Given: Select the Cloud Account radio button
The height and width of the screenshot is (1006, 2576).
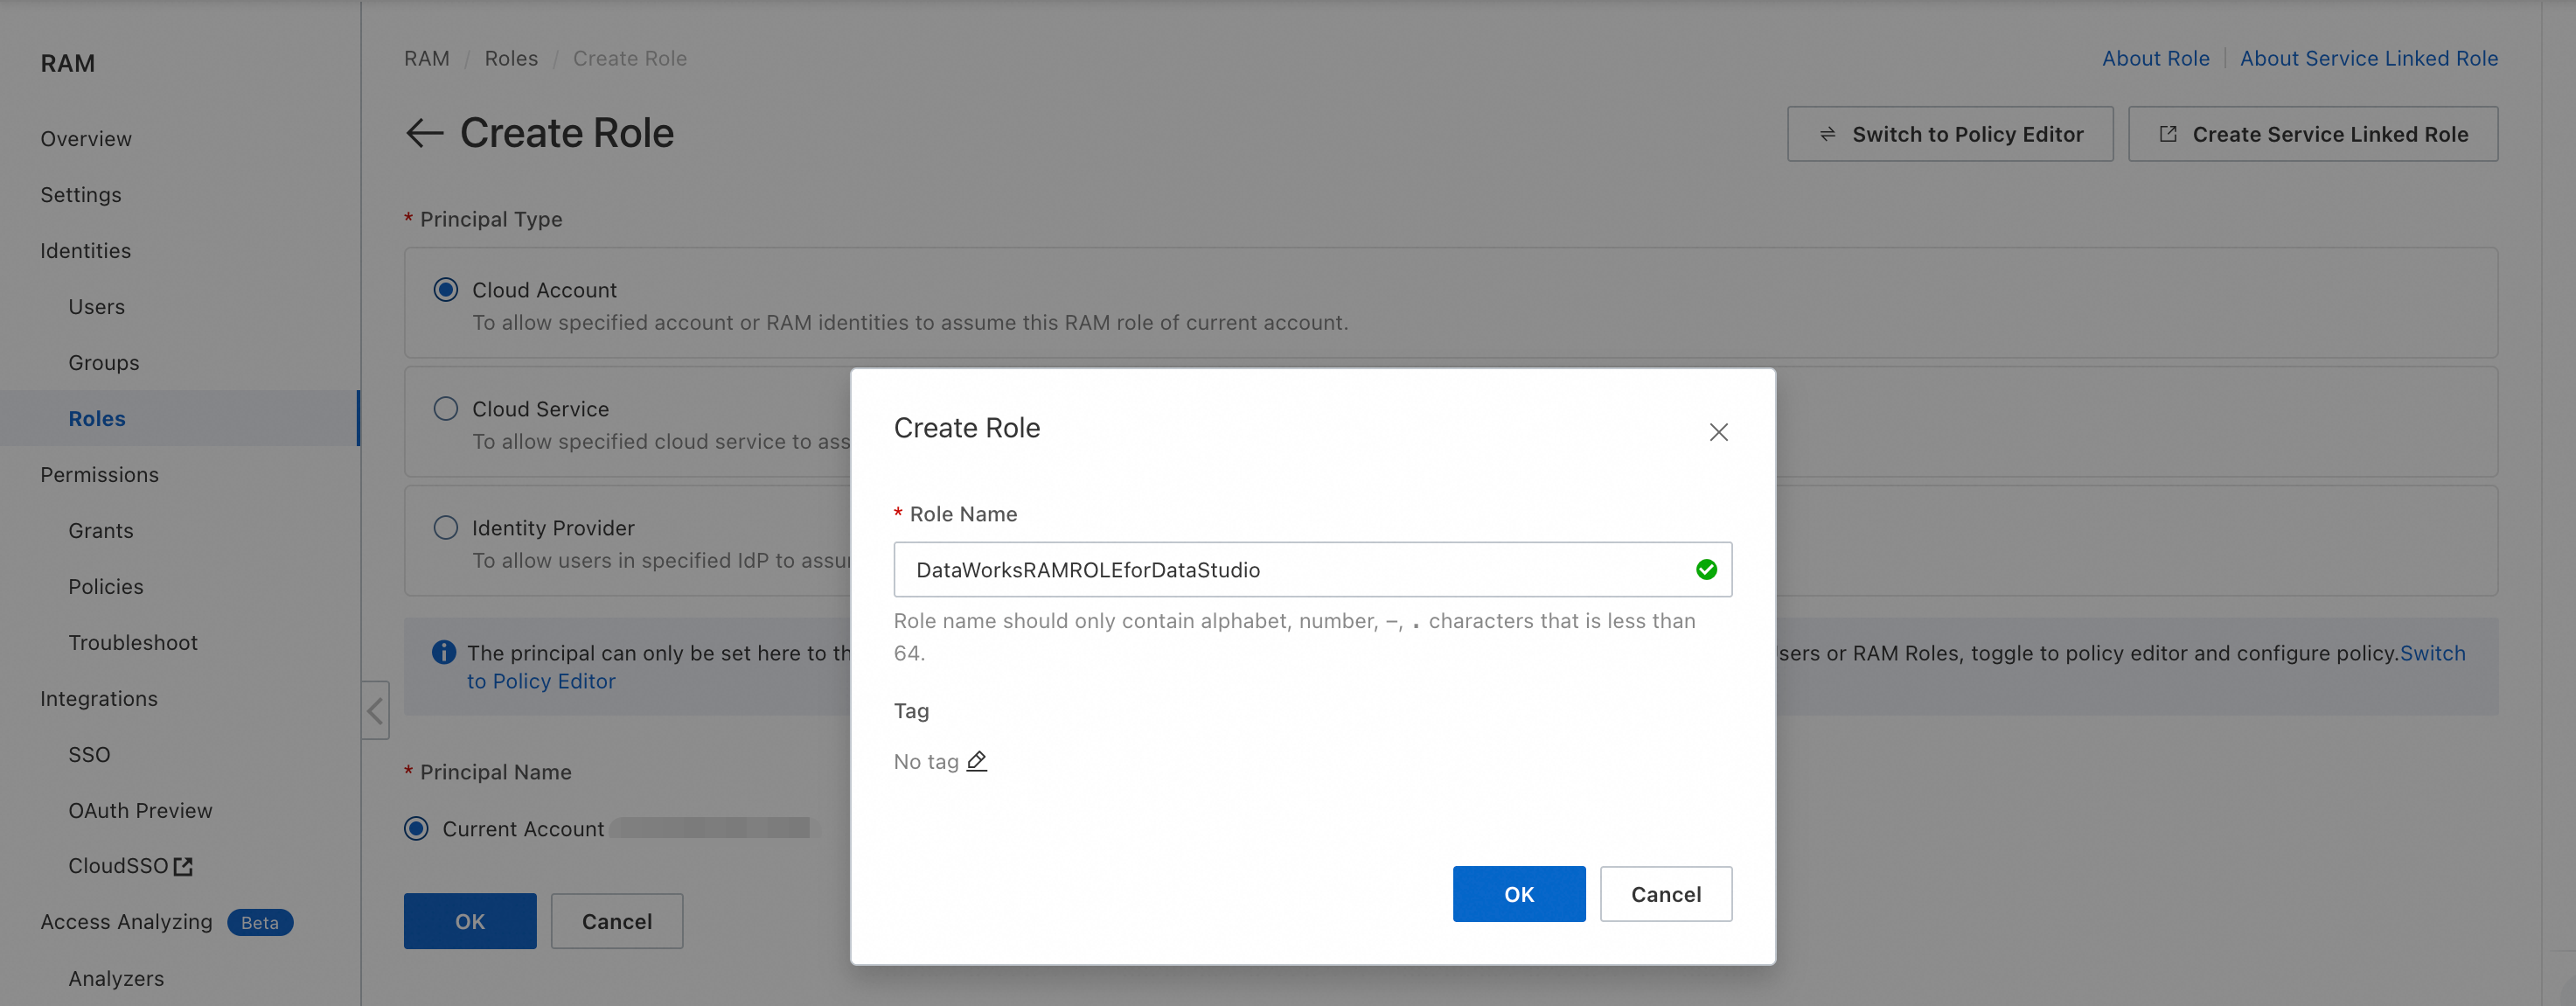Looking at the screenshot, I should click(x=446, y=290).
